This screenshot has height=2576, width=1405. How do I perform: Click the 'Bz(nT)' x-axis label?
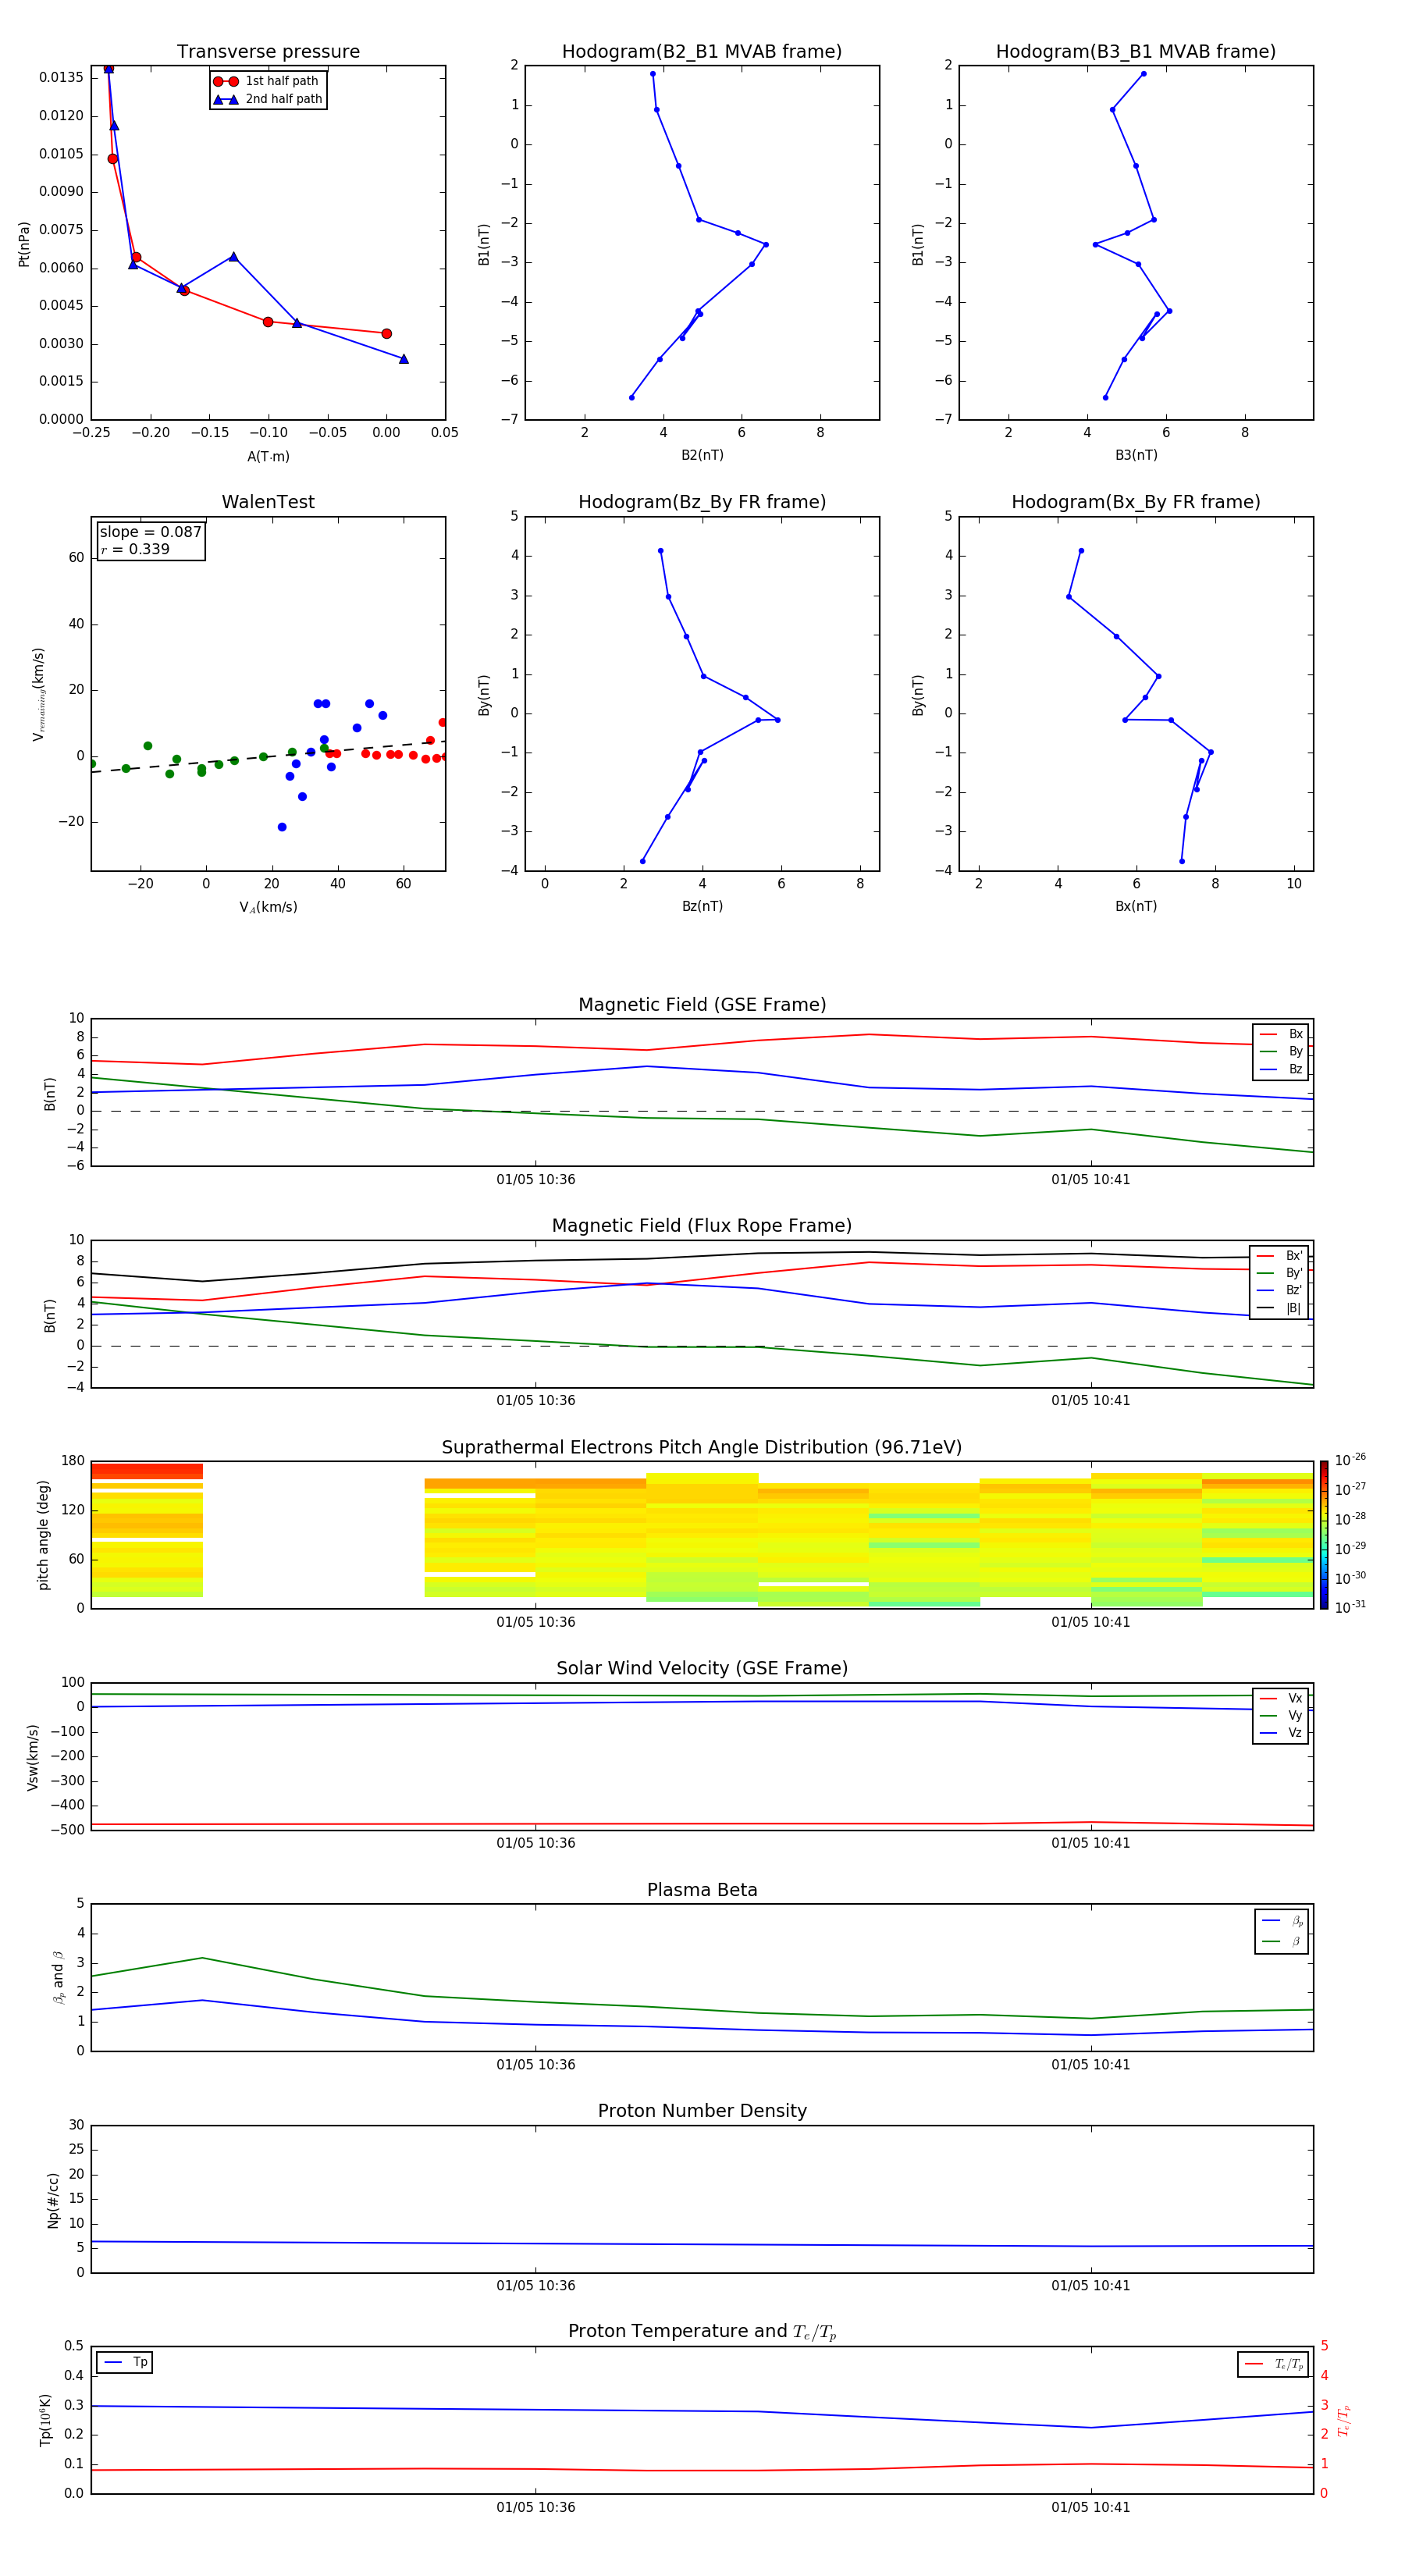(x=702, y=906)
